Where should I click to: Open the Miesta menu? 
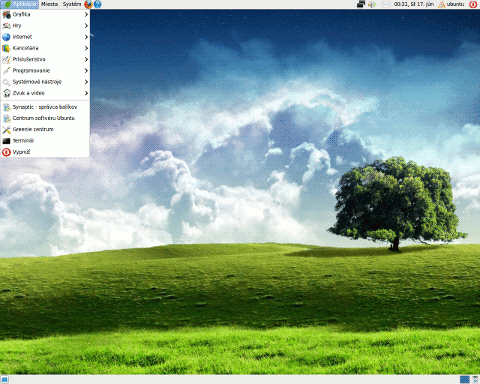(x=49, y=4)
